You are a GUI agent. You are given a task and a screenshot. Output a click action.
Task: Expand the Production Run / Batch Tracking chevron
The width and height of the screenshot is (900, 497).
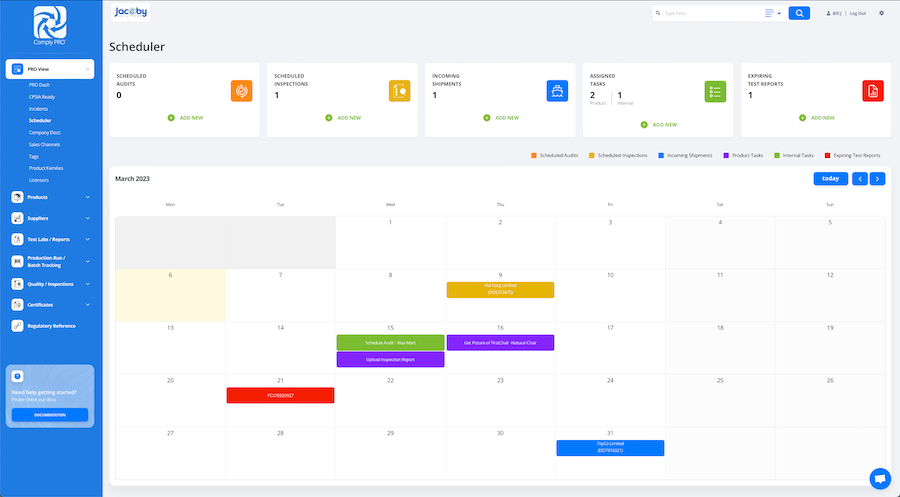coord(88,261)
